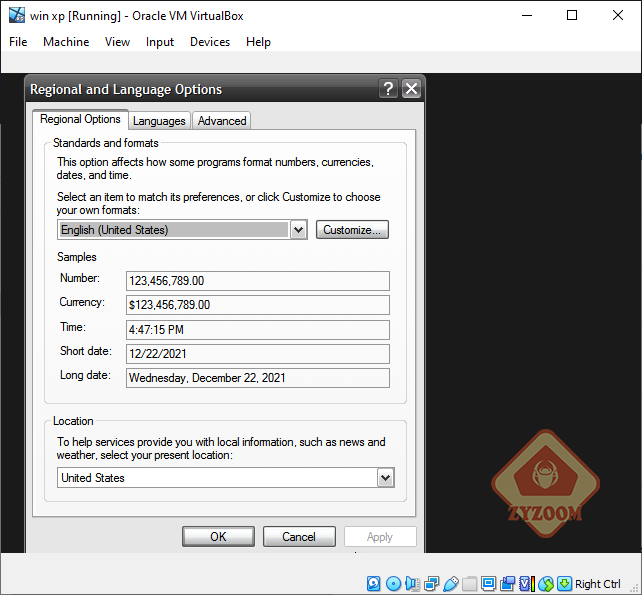Click the Right Ctrl host key label

(598, 584)
